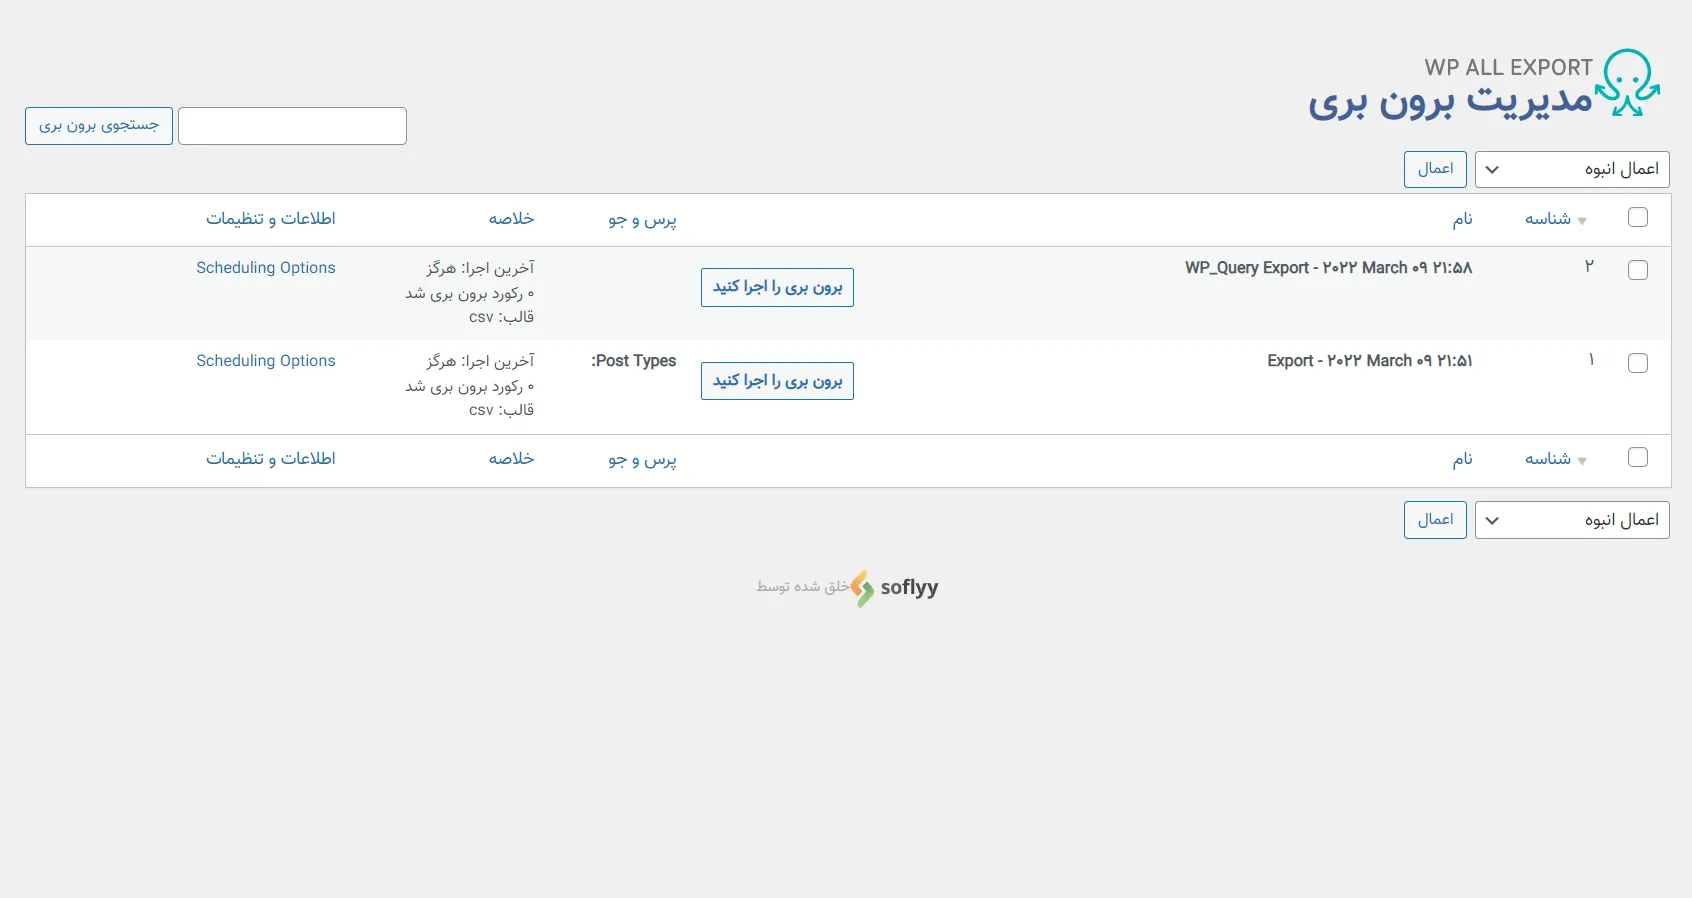This screenshot has width=1692, height=898.
Task: Open Scheduling Options for Export 21:51 row
Action: (x=266, y=361)
